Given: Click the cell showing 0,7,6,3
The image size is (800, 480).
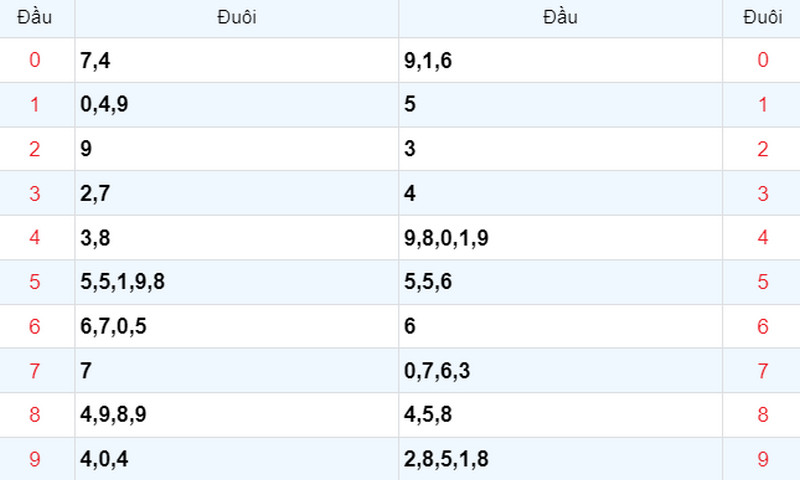Looking at the screenshot, I should tap(560, 371).
